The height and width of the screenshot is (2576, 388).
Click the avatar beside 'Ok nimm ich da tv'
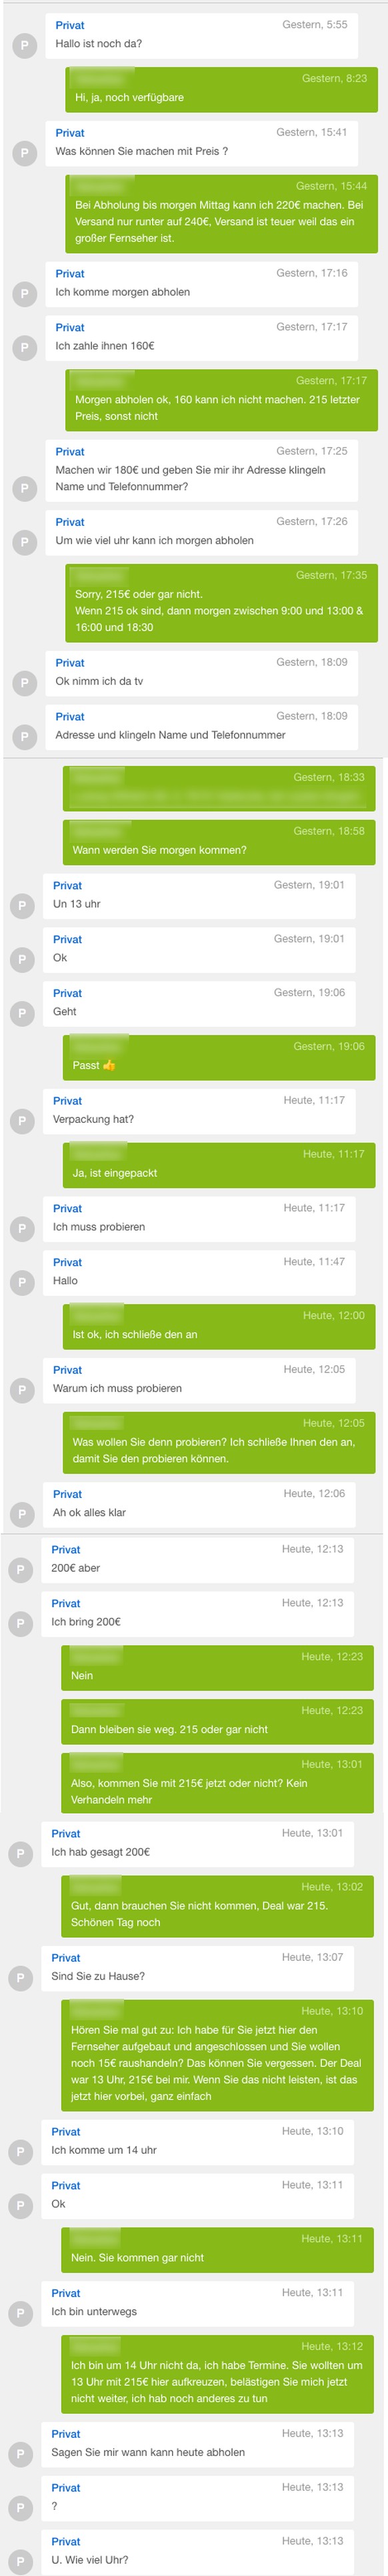click(x=25, y=683)
